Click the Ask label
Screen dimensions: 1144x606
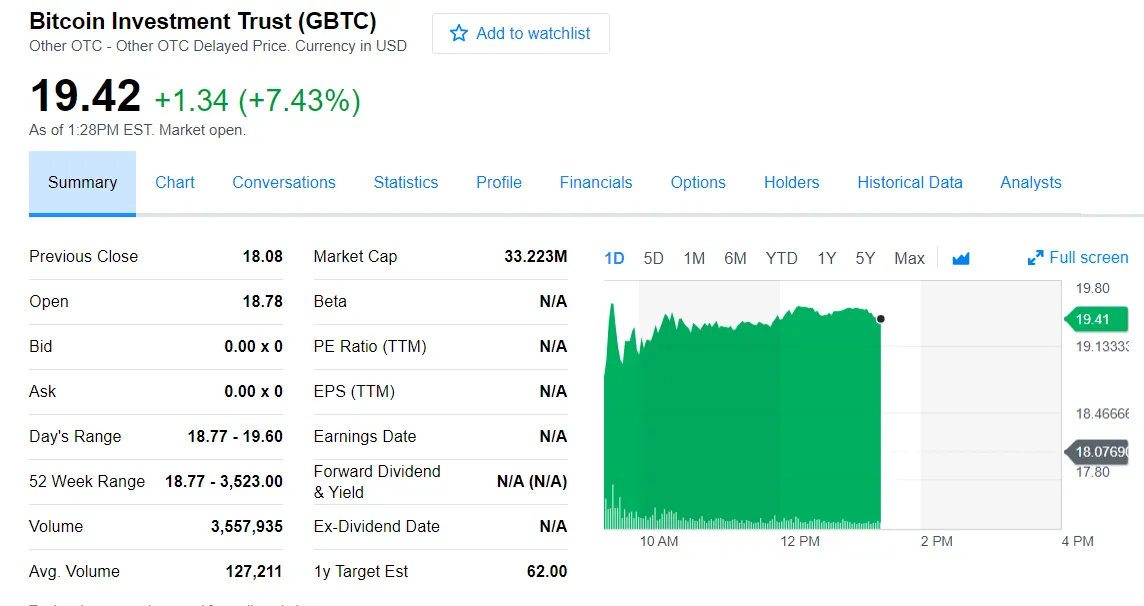coord(42,392)
